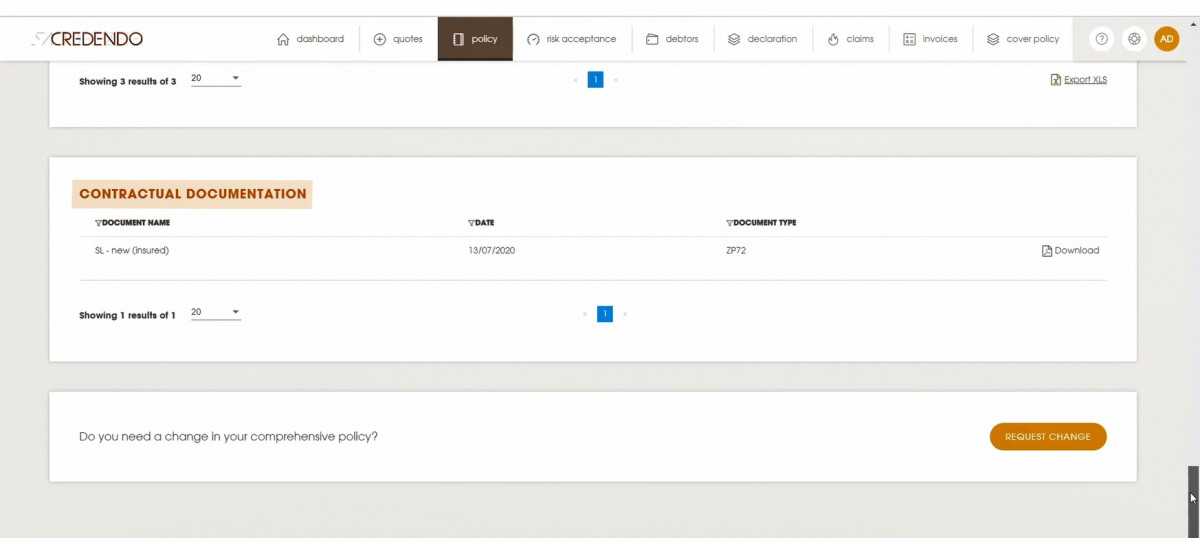Click the PDF icon beside Download
The image size is (1200, 538).
coord(1047,251)
